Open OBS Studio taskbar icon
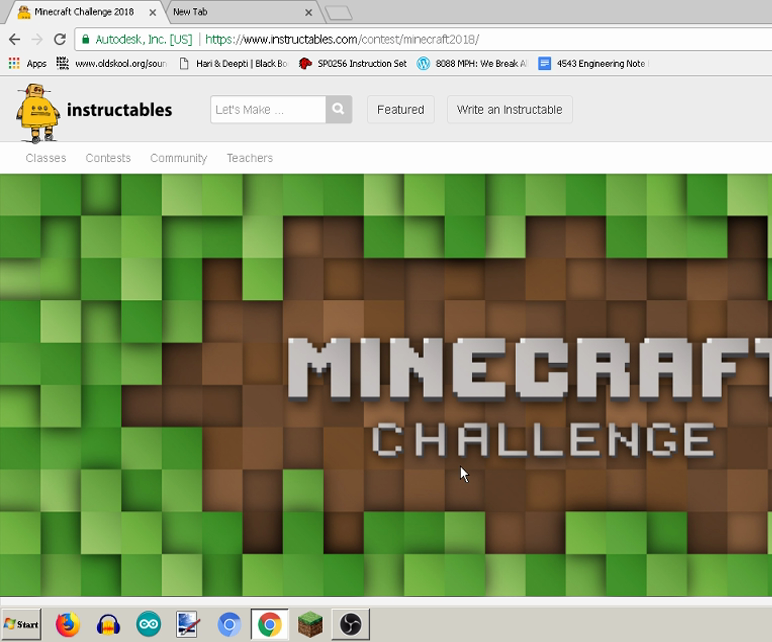Image resolution: width=772 pixels, height=642 pixels. [x=351, y=625]
